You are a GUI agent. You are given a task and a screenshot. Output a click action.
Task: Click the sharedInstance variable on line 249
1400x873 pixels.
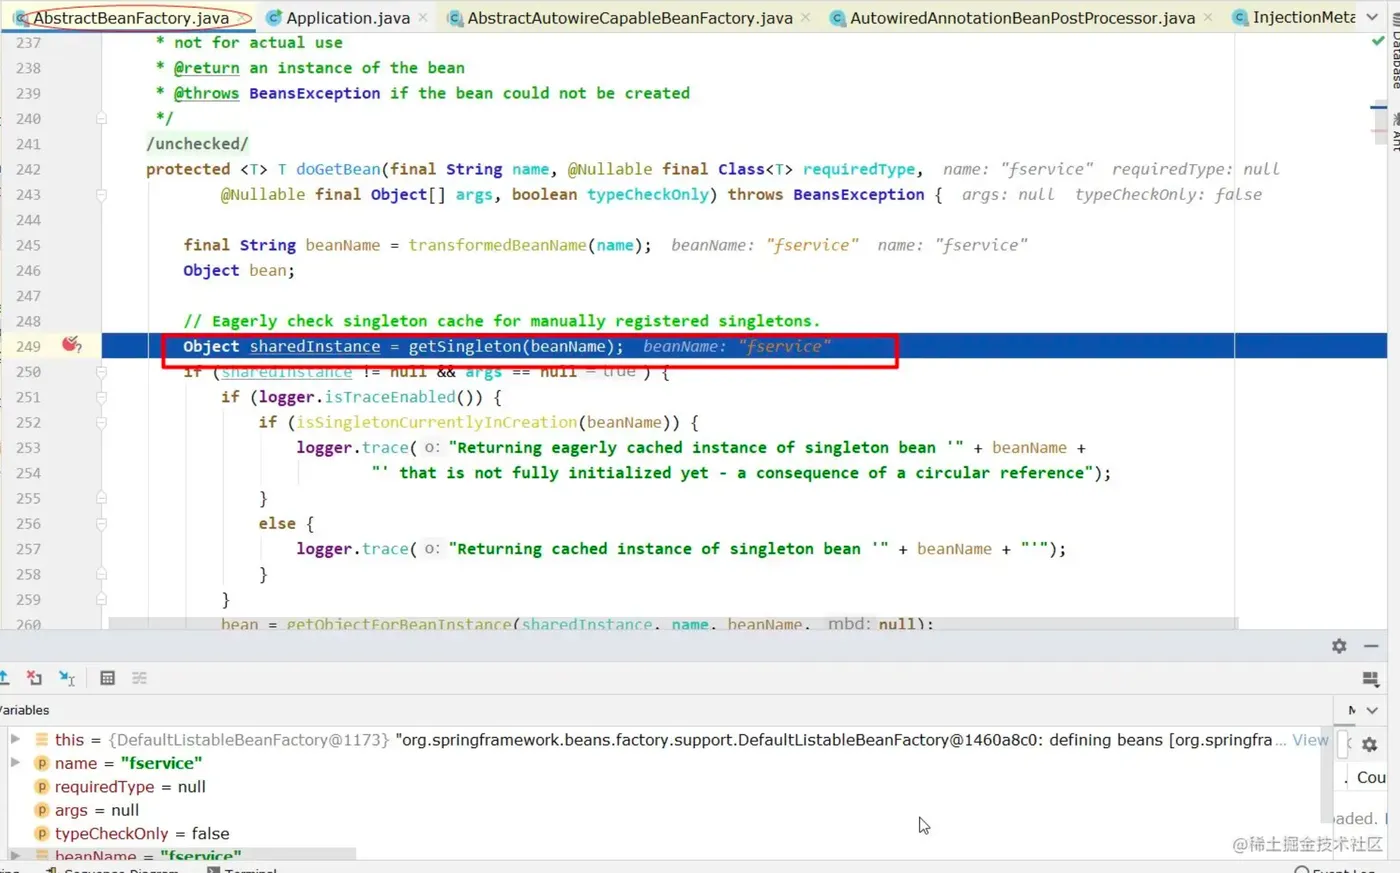pos(315,346)
